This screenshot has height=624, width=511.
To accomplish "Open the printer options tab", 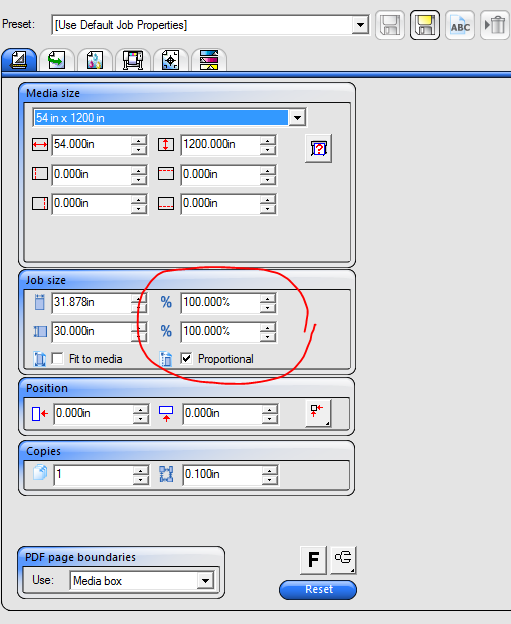I will point(133,60).
